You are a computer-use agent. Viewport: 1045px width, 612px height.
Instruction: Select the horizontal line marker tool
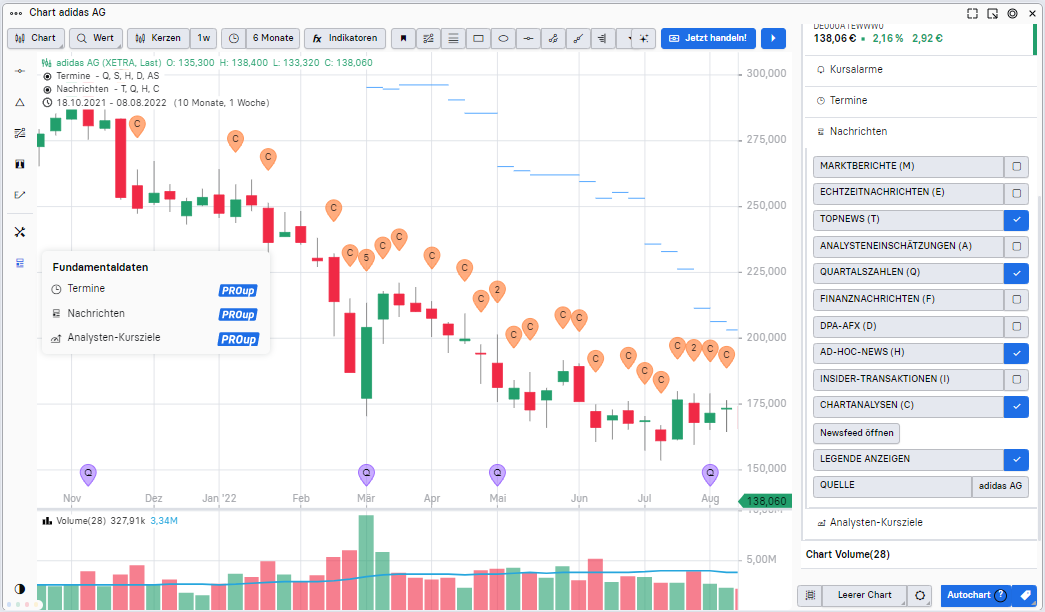(528, 39)
